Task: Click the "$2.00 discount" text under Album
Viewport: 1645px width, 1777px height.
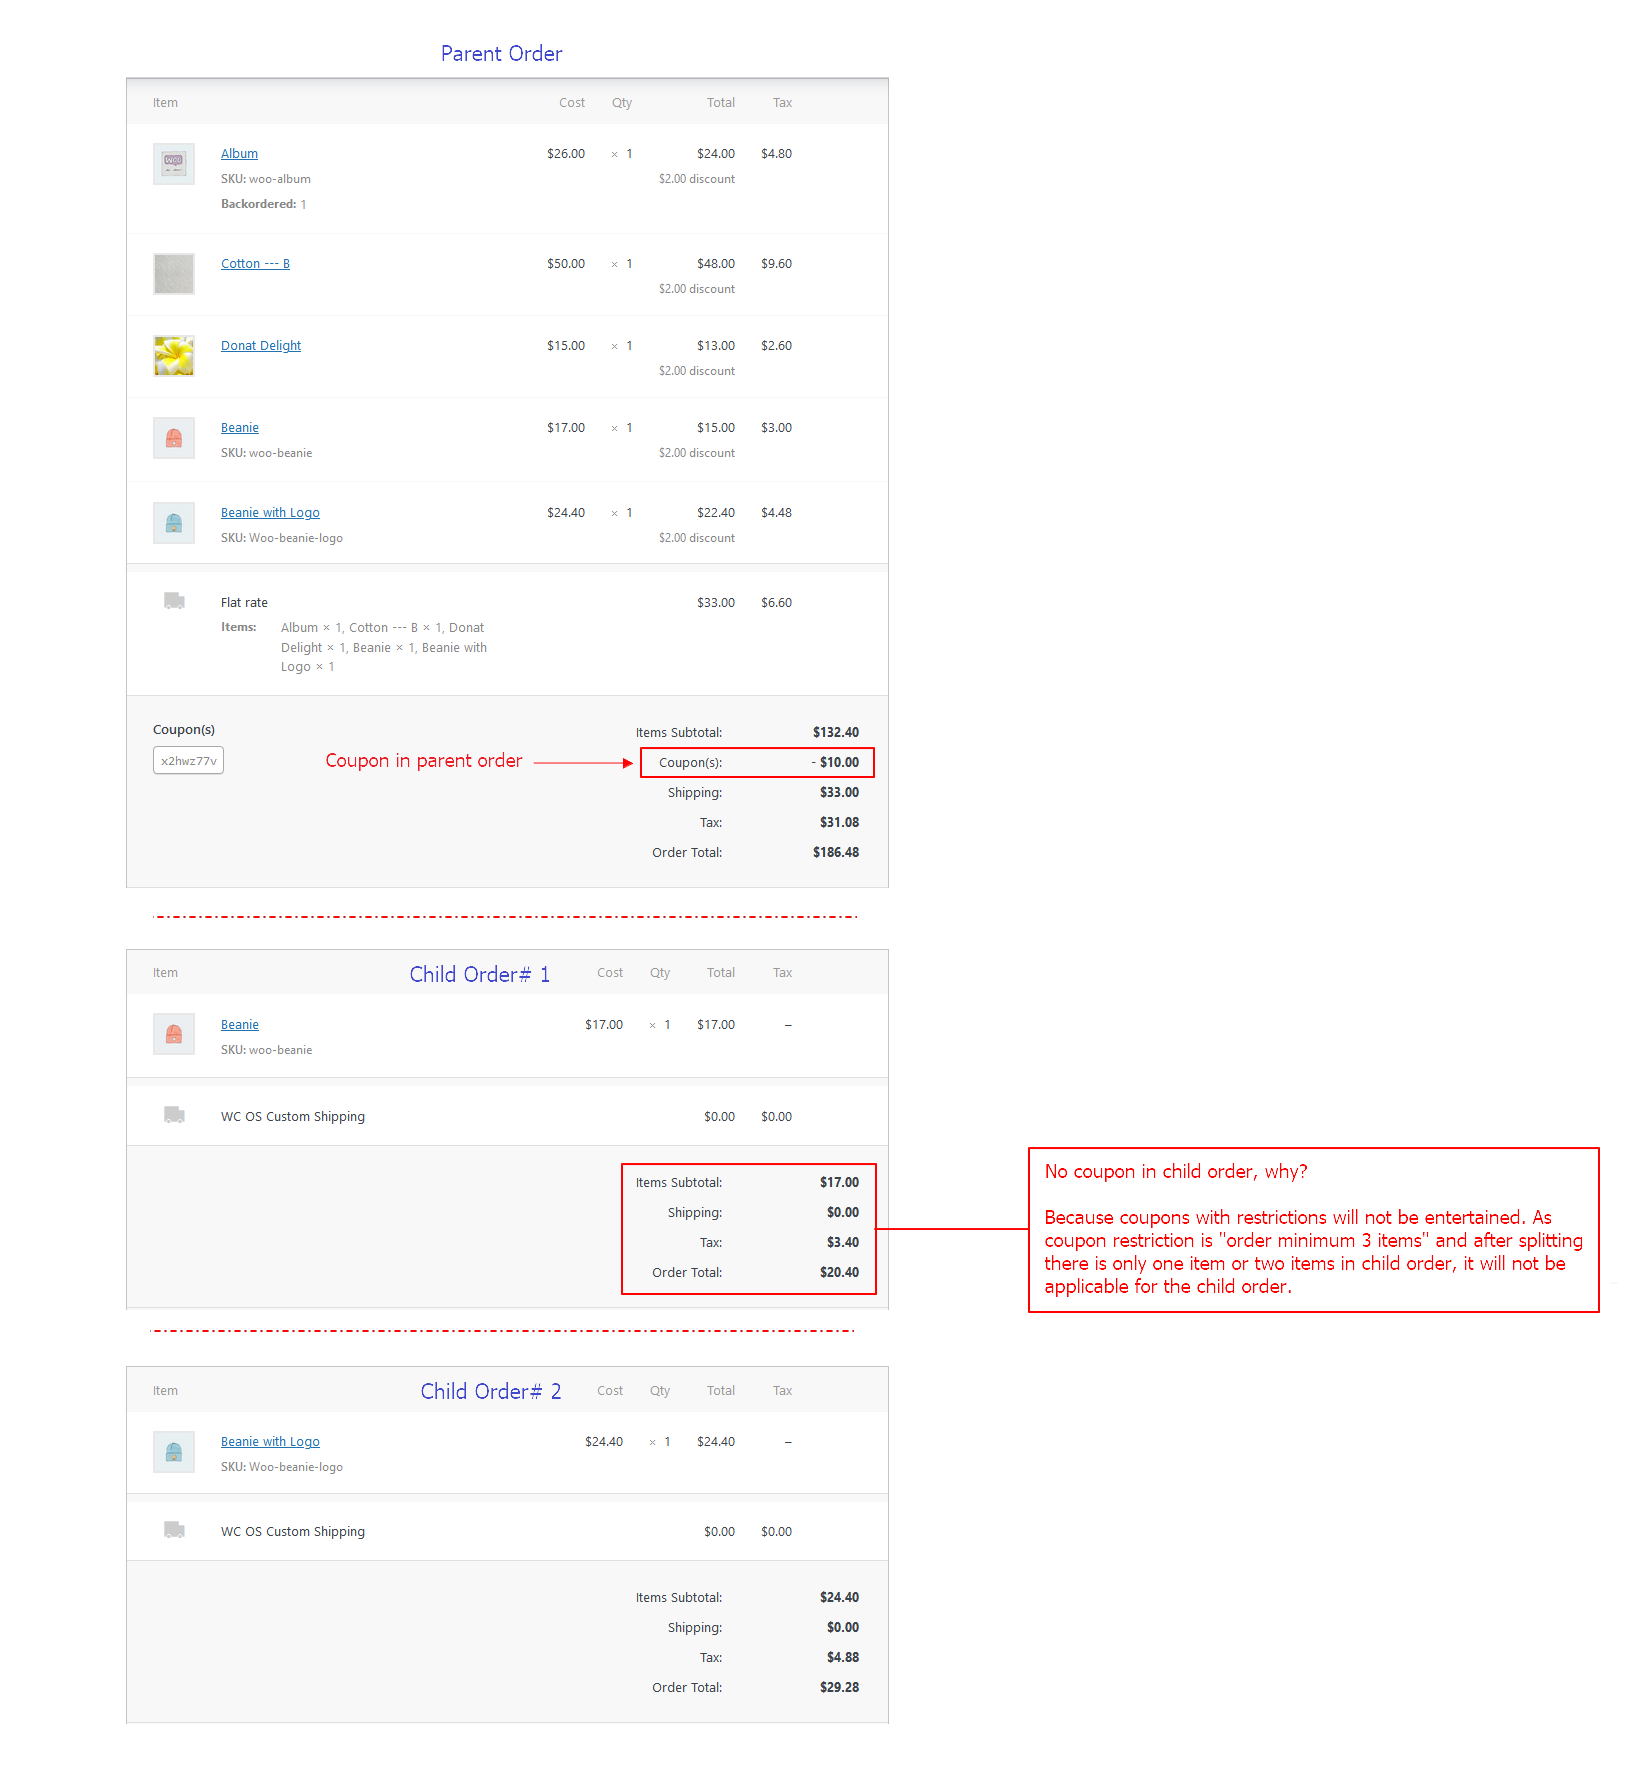Action: (x=697, y=179)
